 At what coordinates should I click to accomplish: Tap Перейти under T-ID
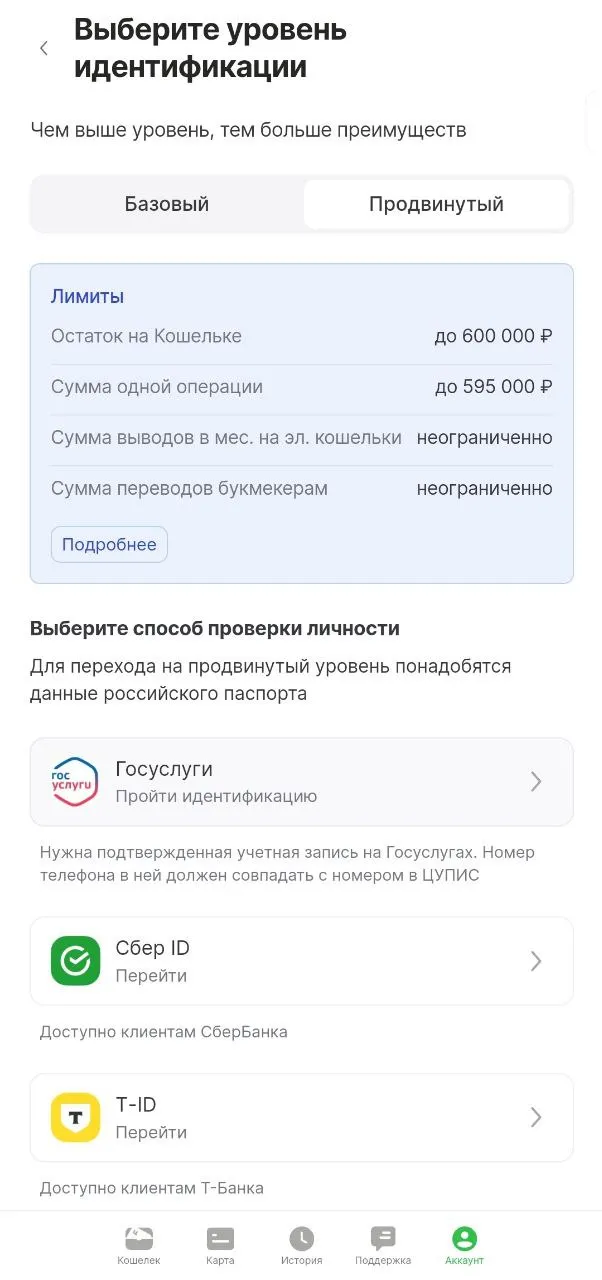click(151, 1132)
